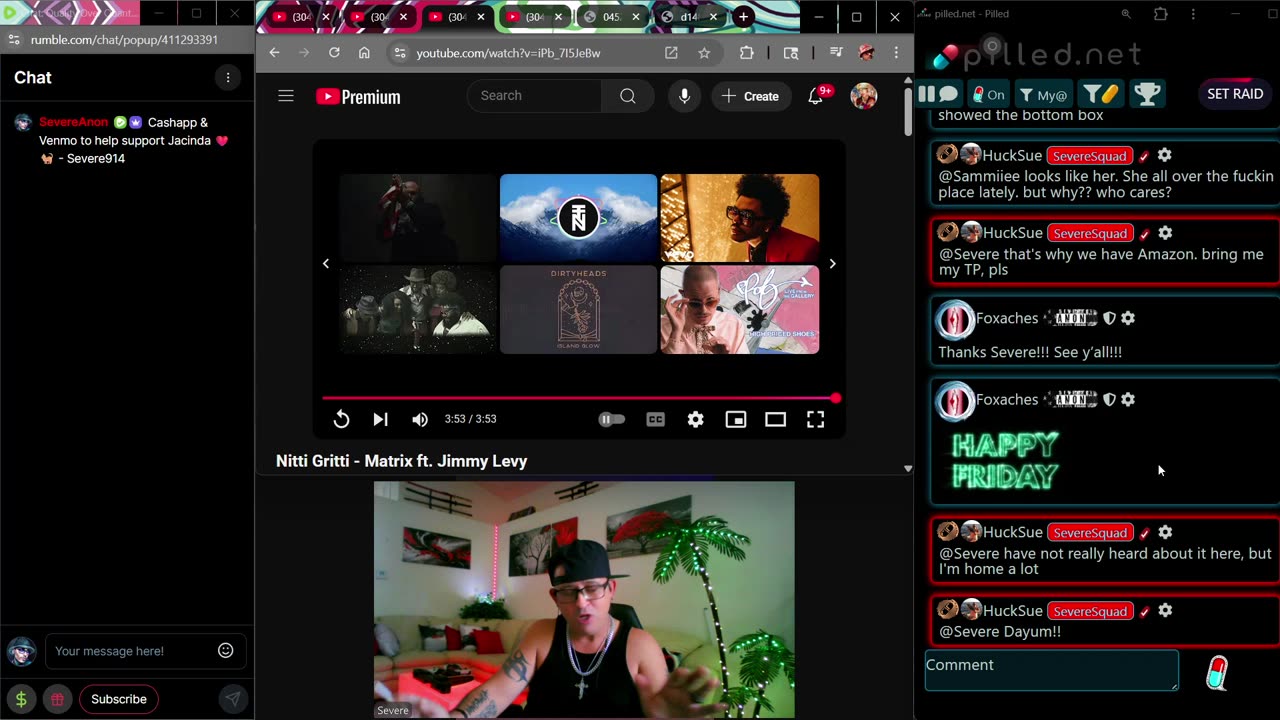Open the Dirty Heads Island Glow thumbnail
Viewport: 1280px width, 720px height.
[x=578, y=310]
